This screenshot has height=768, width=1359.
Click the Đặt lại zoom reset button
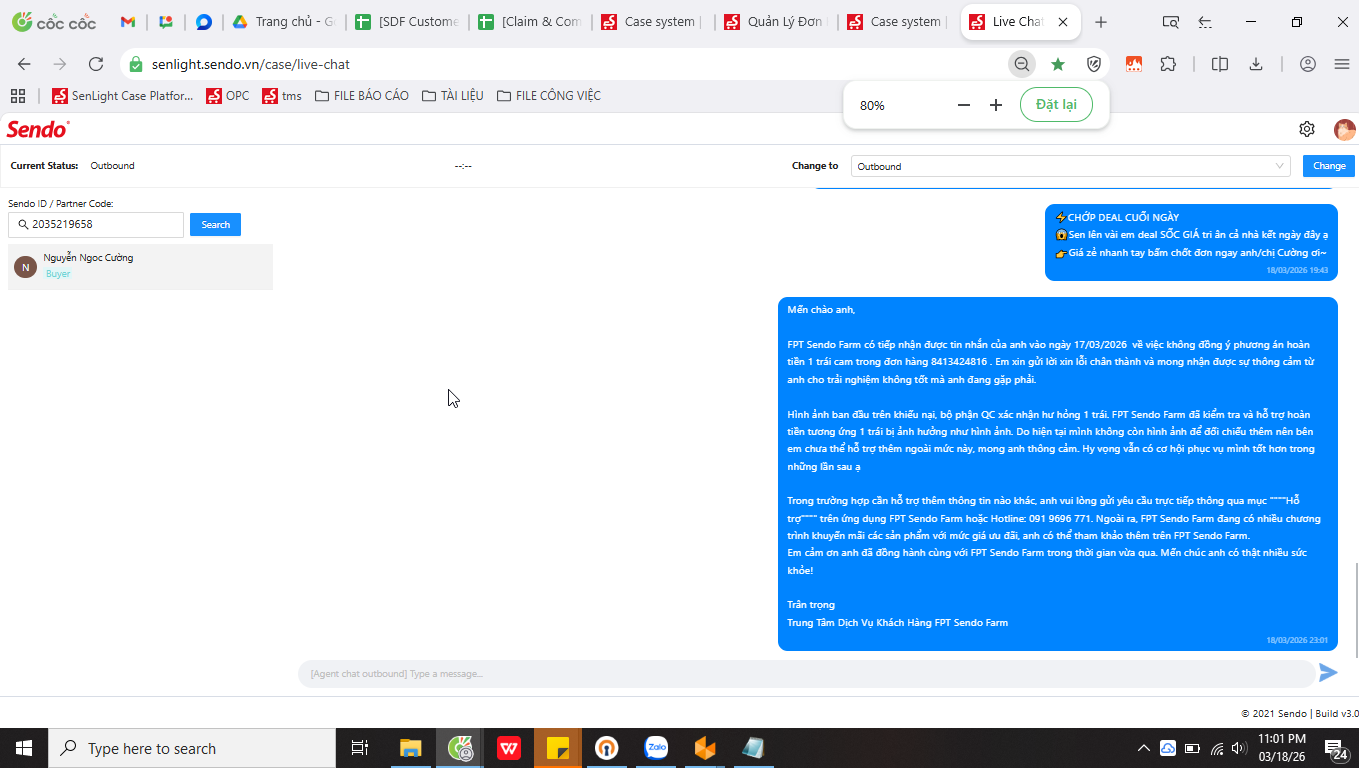tap(1056, 105)
